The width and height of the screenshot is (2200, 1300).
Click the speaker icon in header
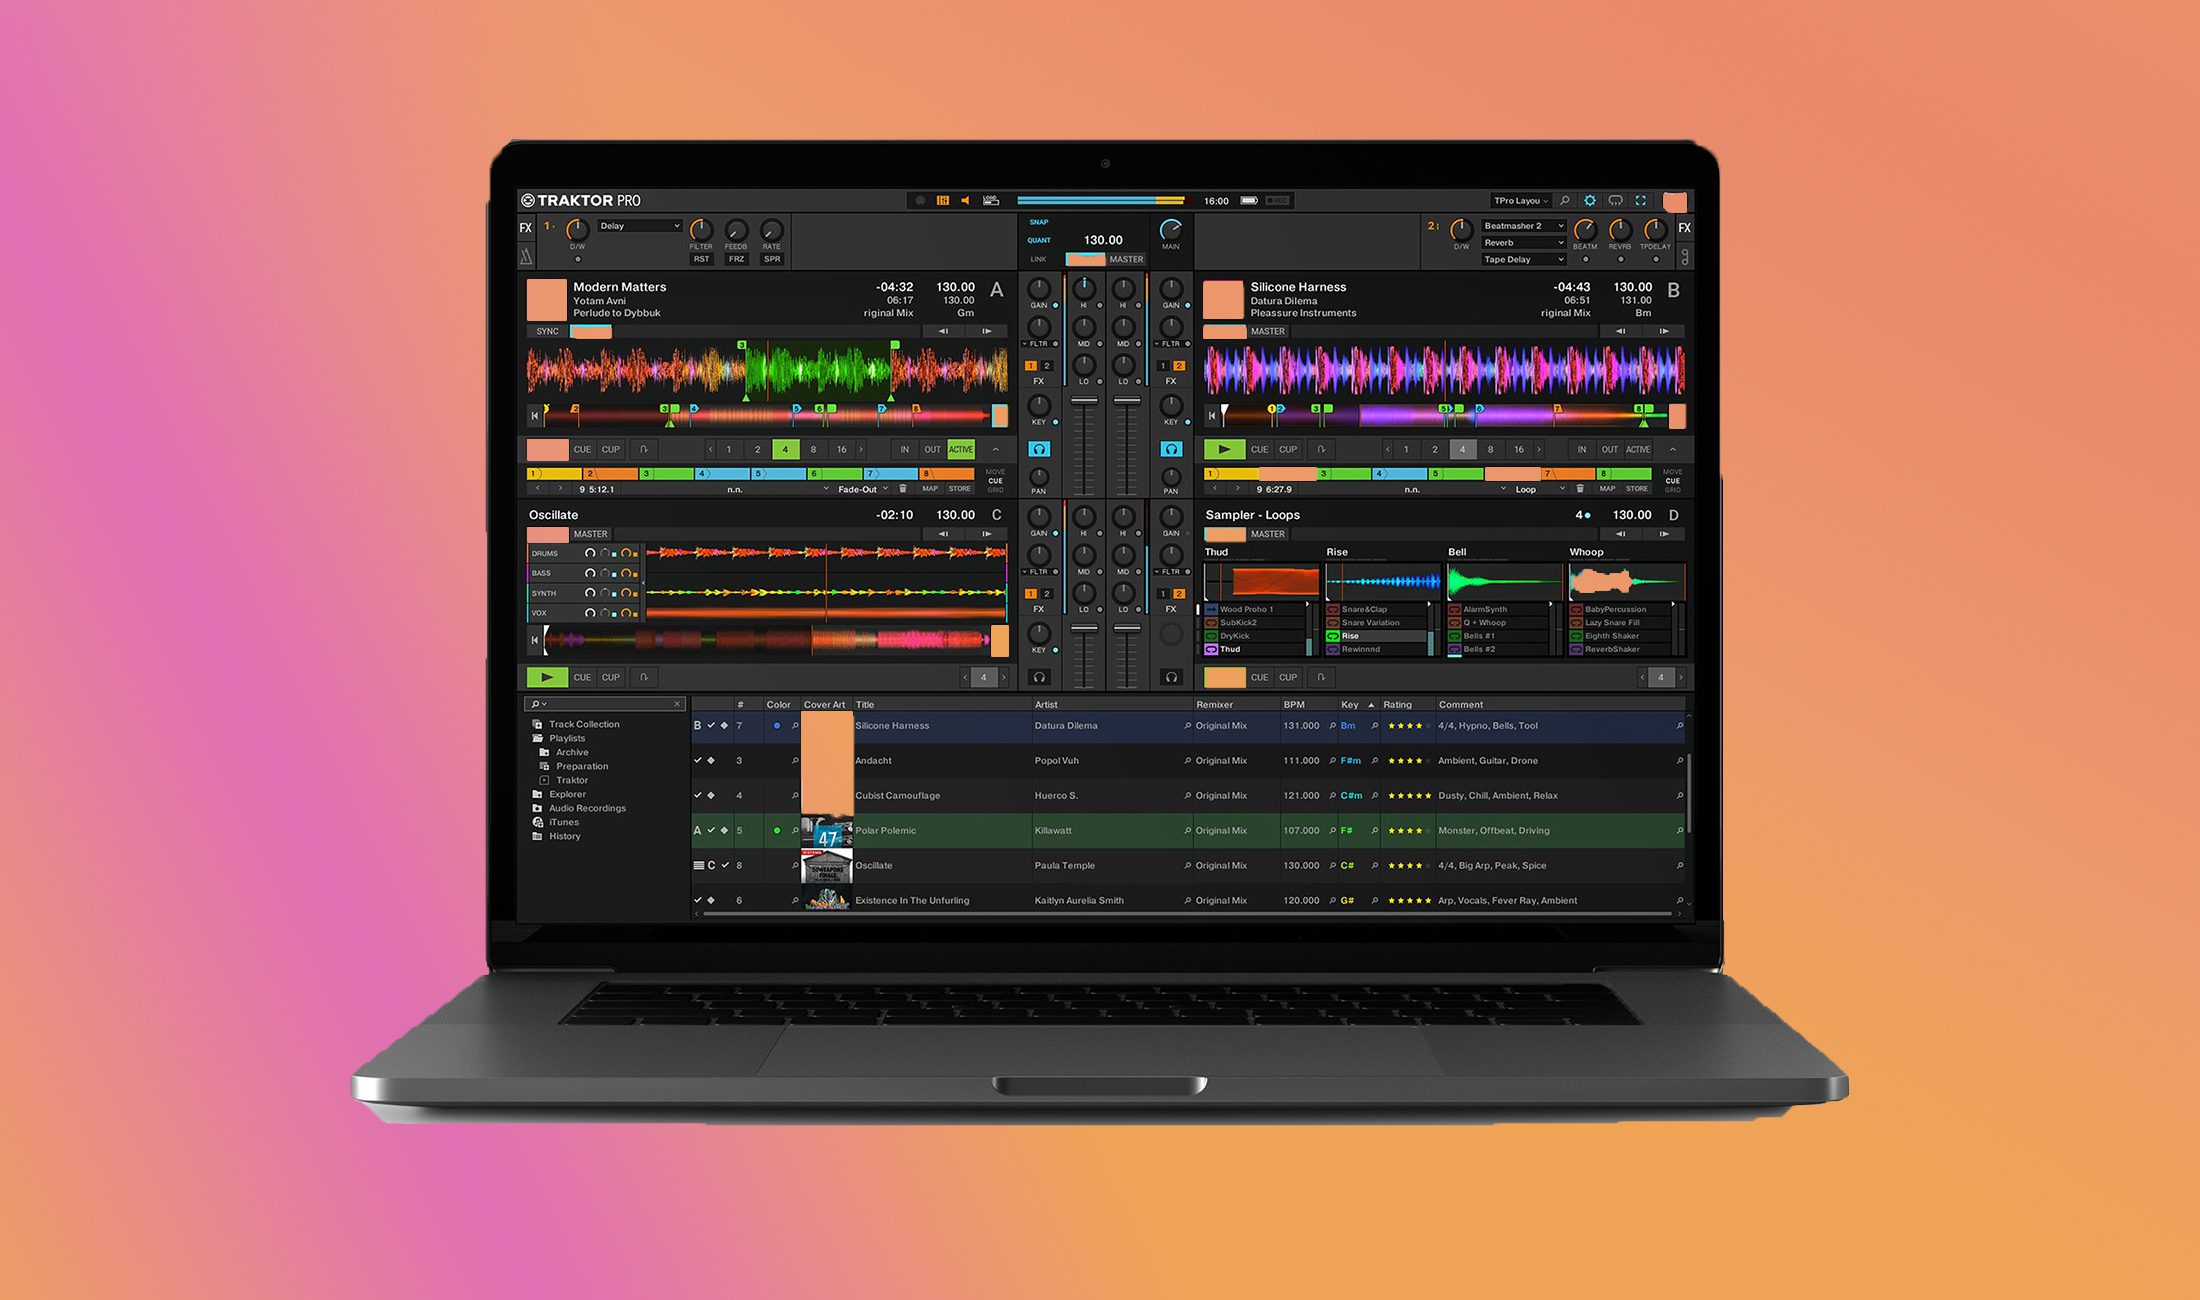coord(965,201)
